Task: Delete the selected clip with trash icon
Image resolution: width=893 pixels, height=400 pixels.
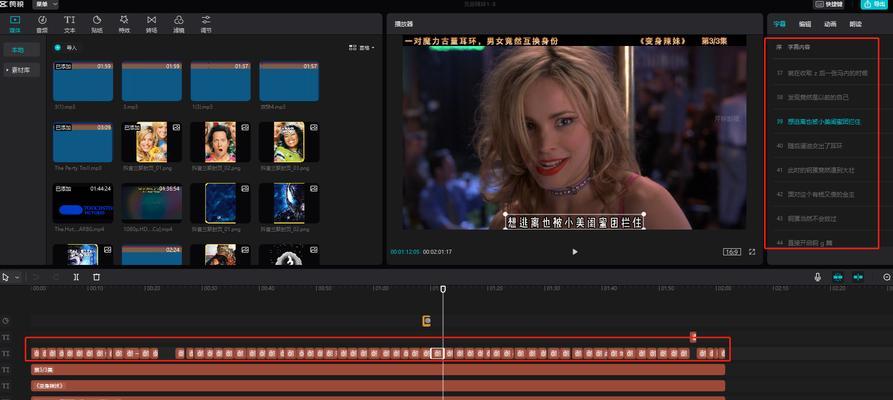Action: click(x=96, y=277)
